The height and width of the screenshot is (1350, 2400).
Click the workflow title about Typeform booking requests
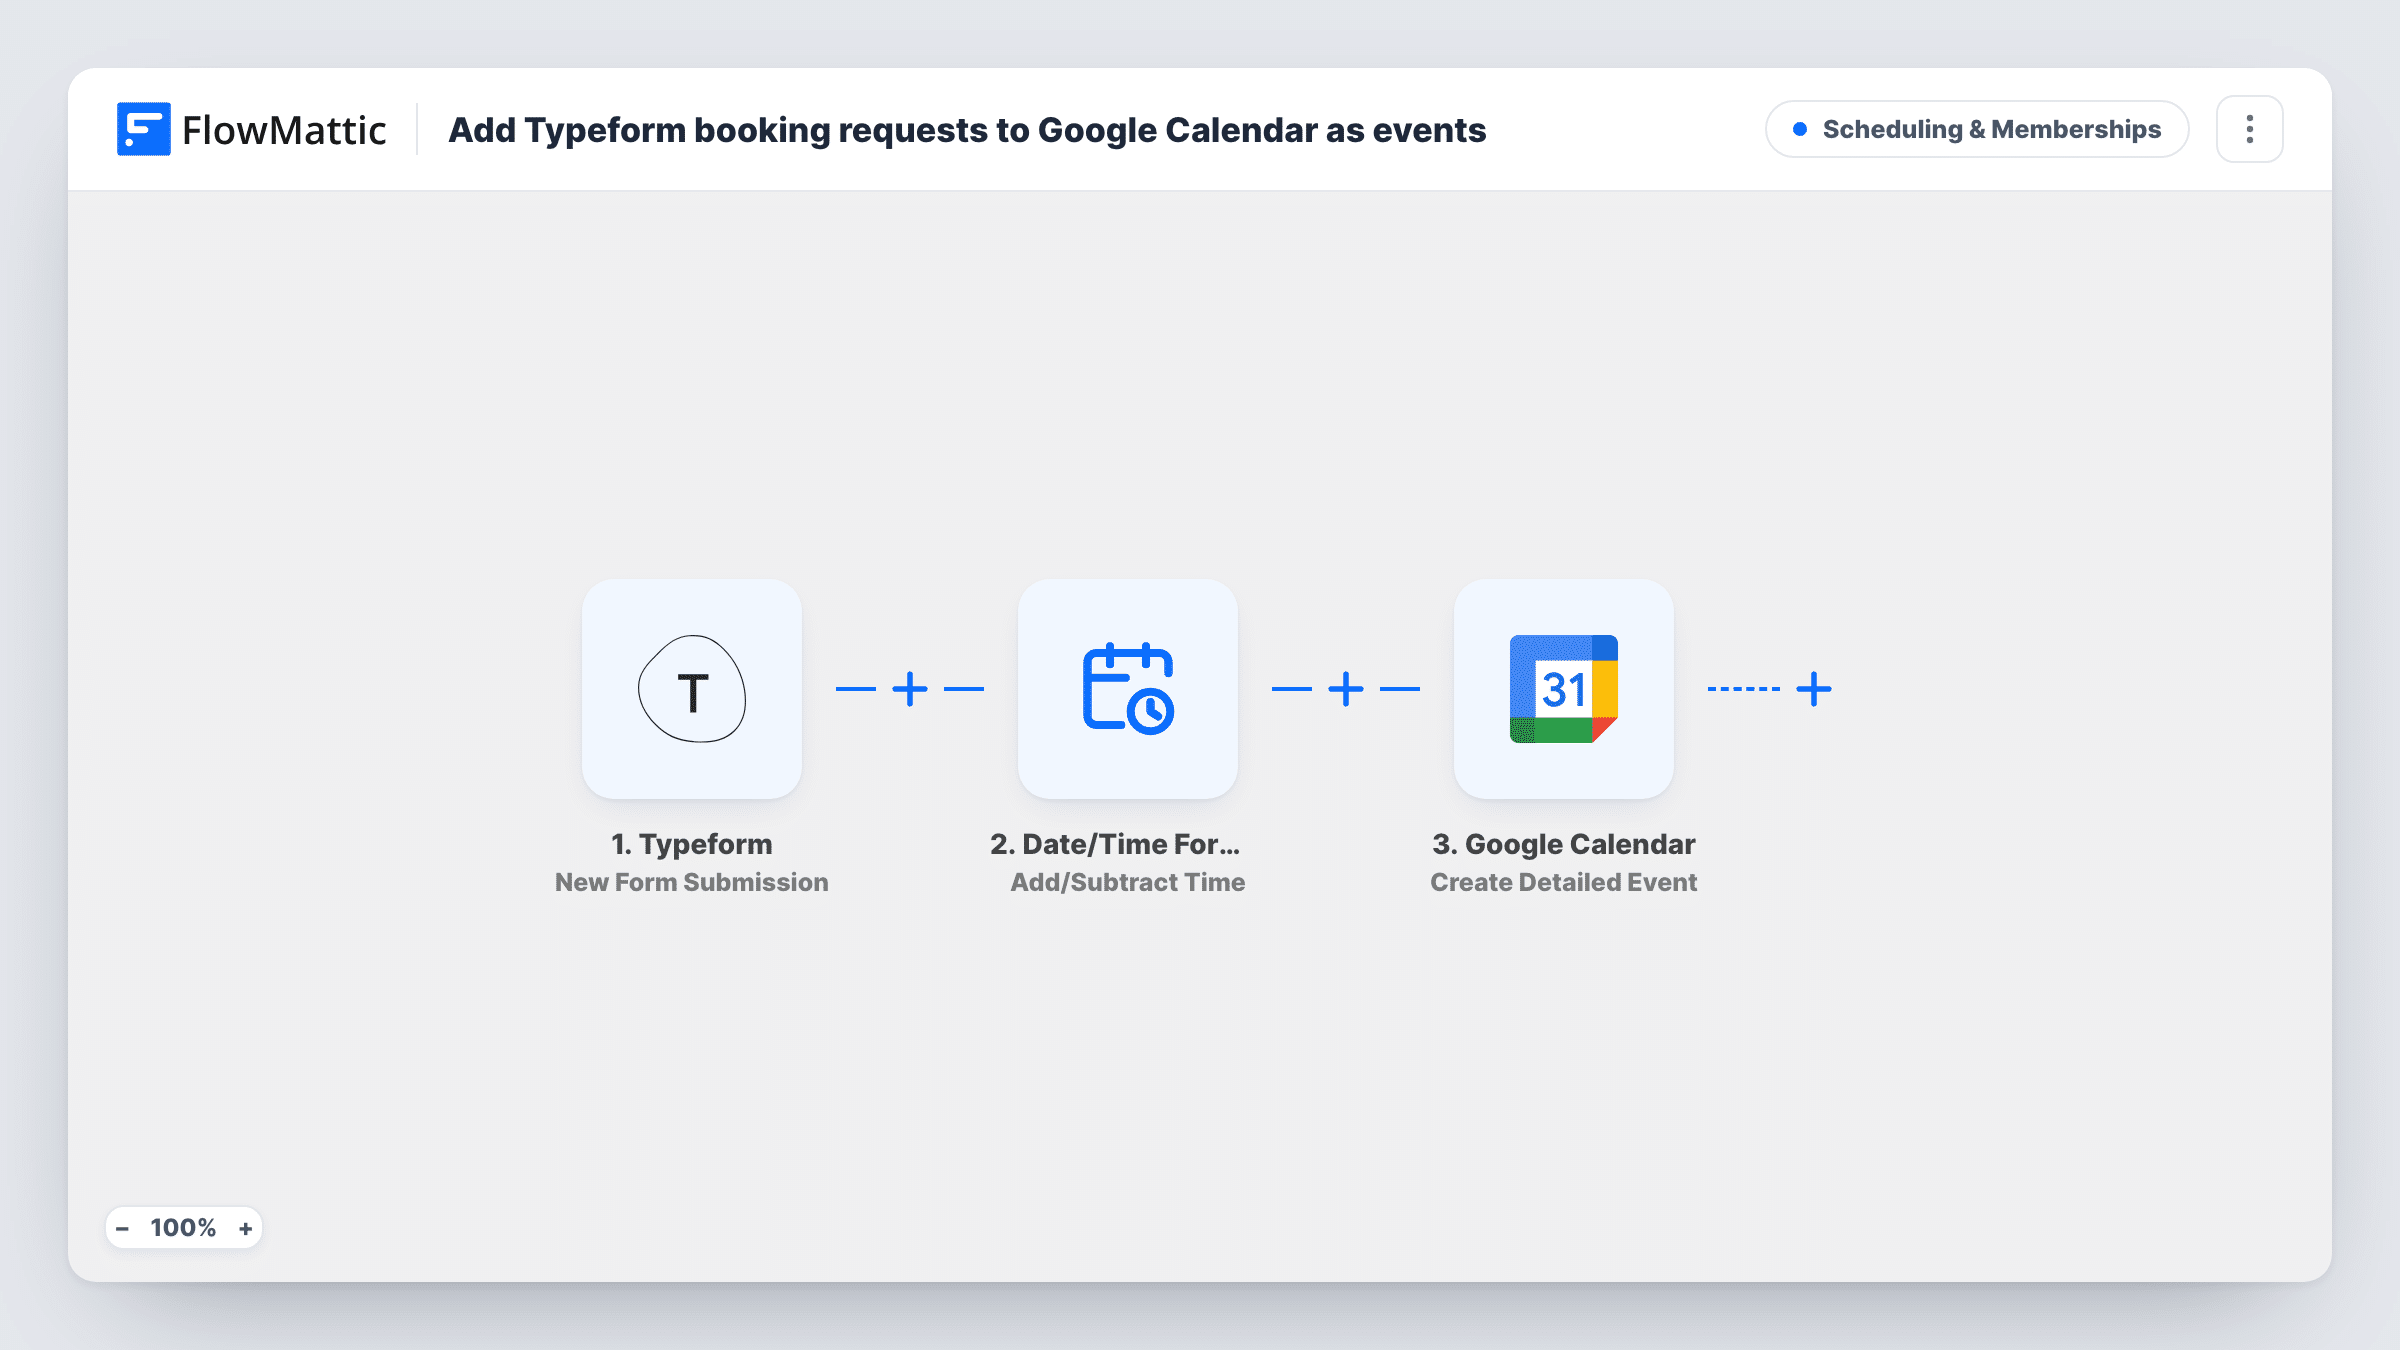click(x=967, y=130)
